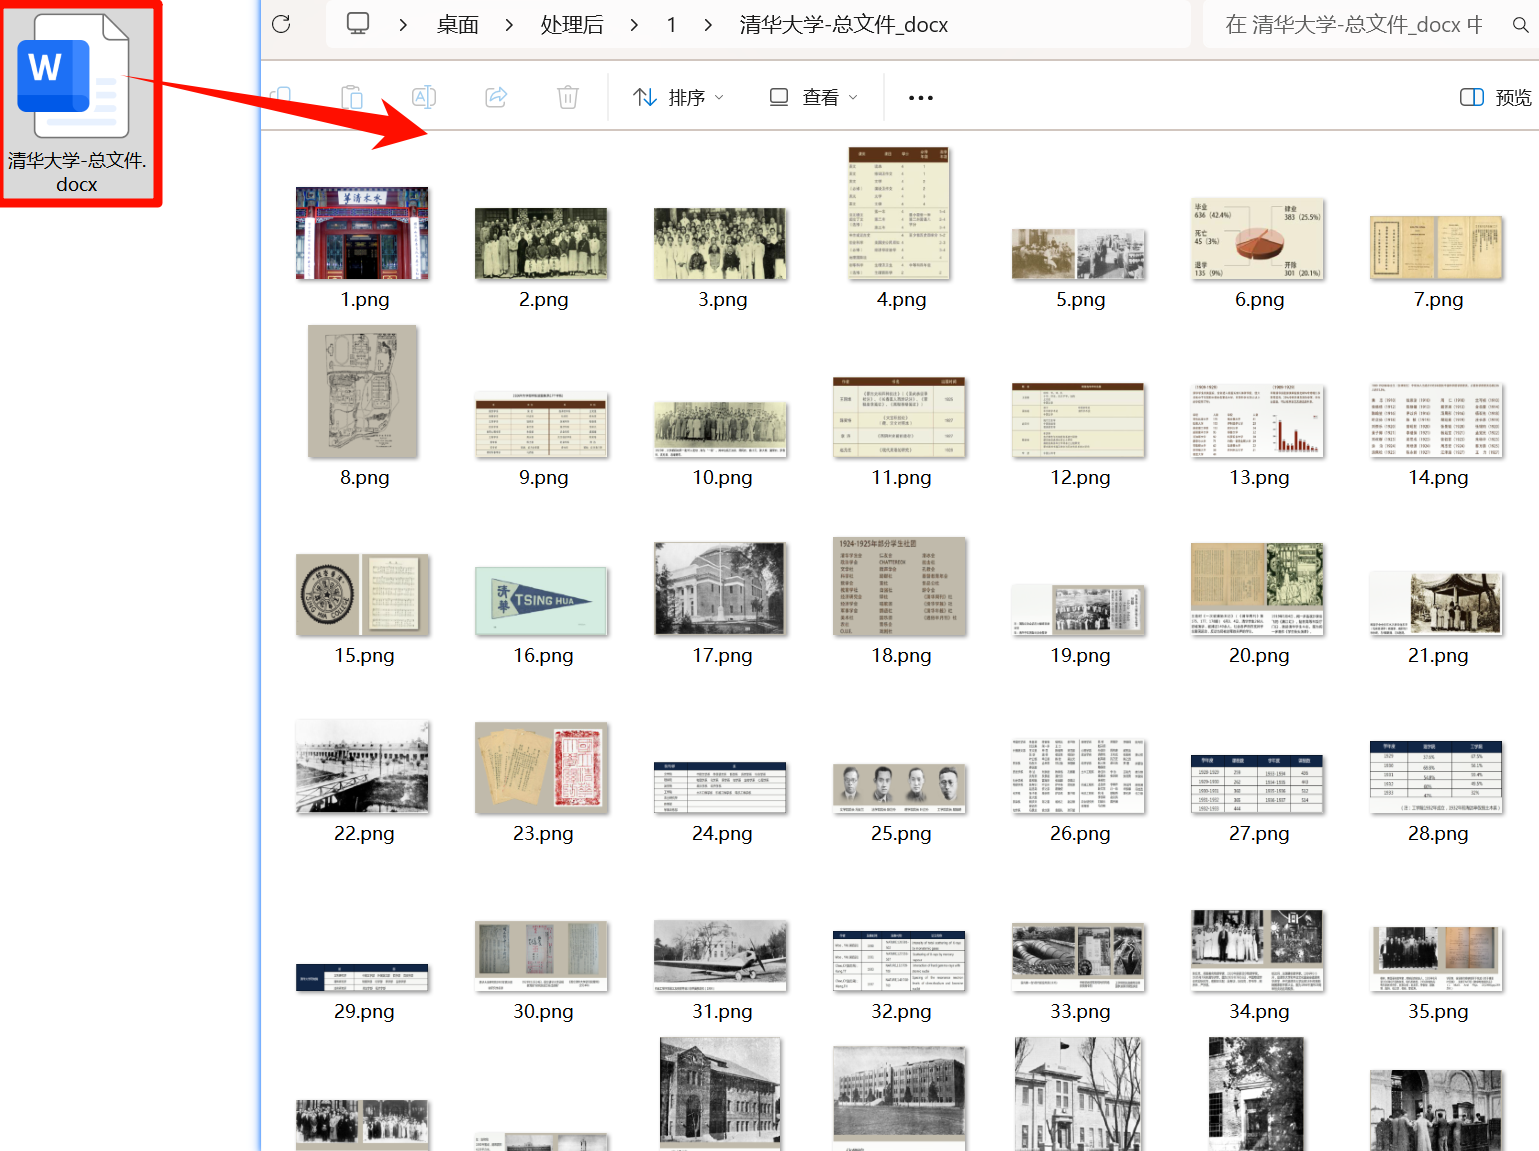Select the Rename icon in the toolbar
This screenshot has width=1539, height=1151.
tap(423, 97)
